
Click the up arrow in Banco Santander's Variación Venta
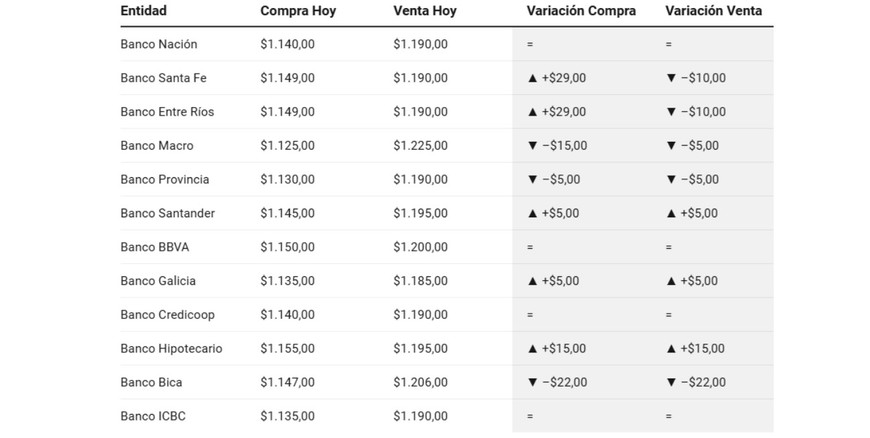[671, 213]
